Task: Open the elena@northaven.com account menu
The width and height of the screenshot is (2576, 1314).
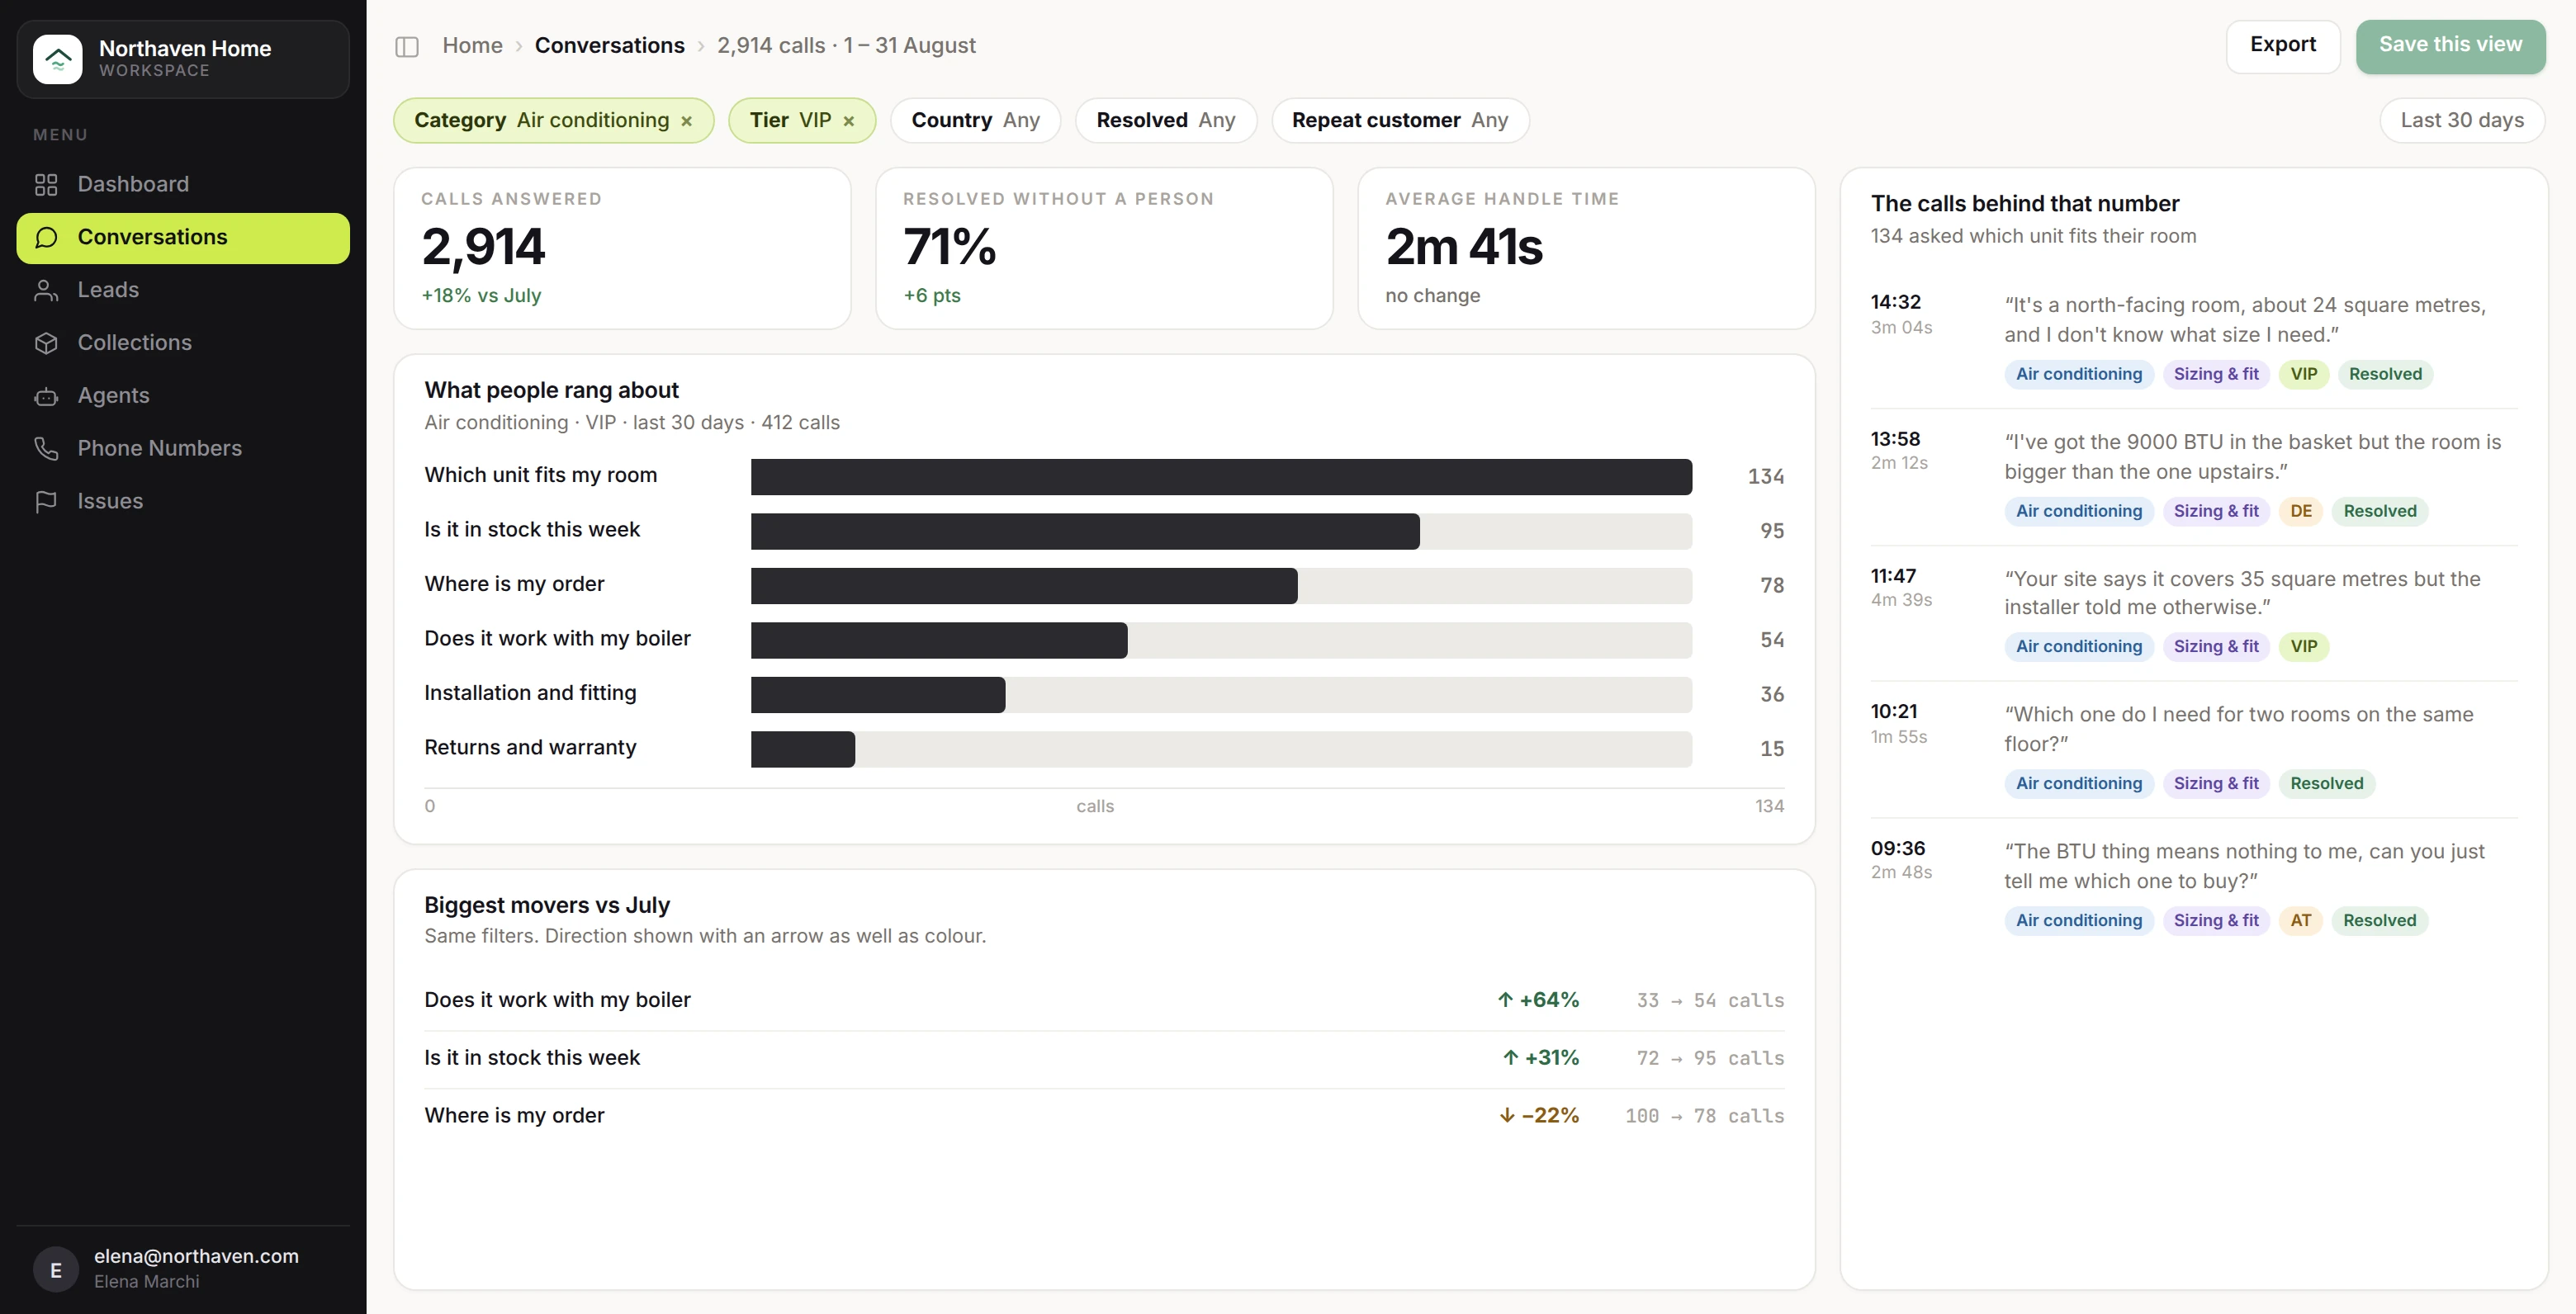Action: (183, 1269)
